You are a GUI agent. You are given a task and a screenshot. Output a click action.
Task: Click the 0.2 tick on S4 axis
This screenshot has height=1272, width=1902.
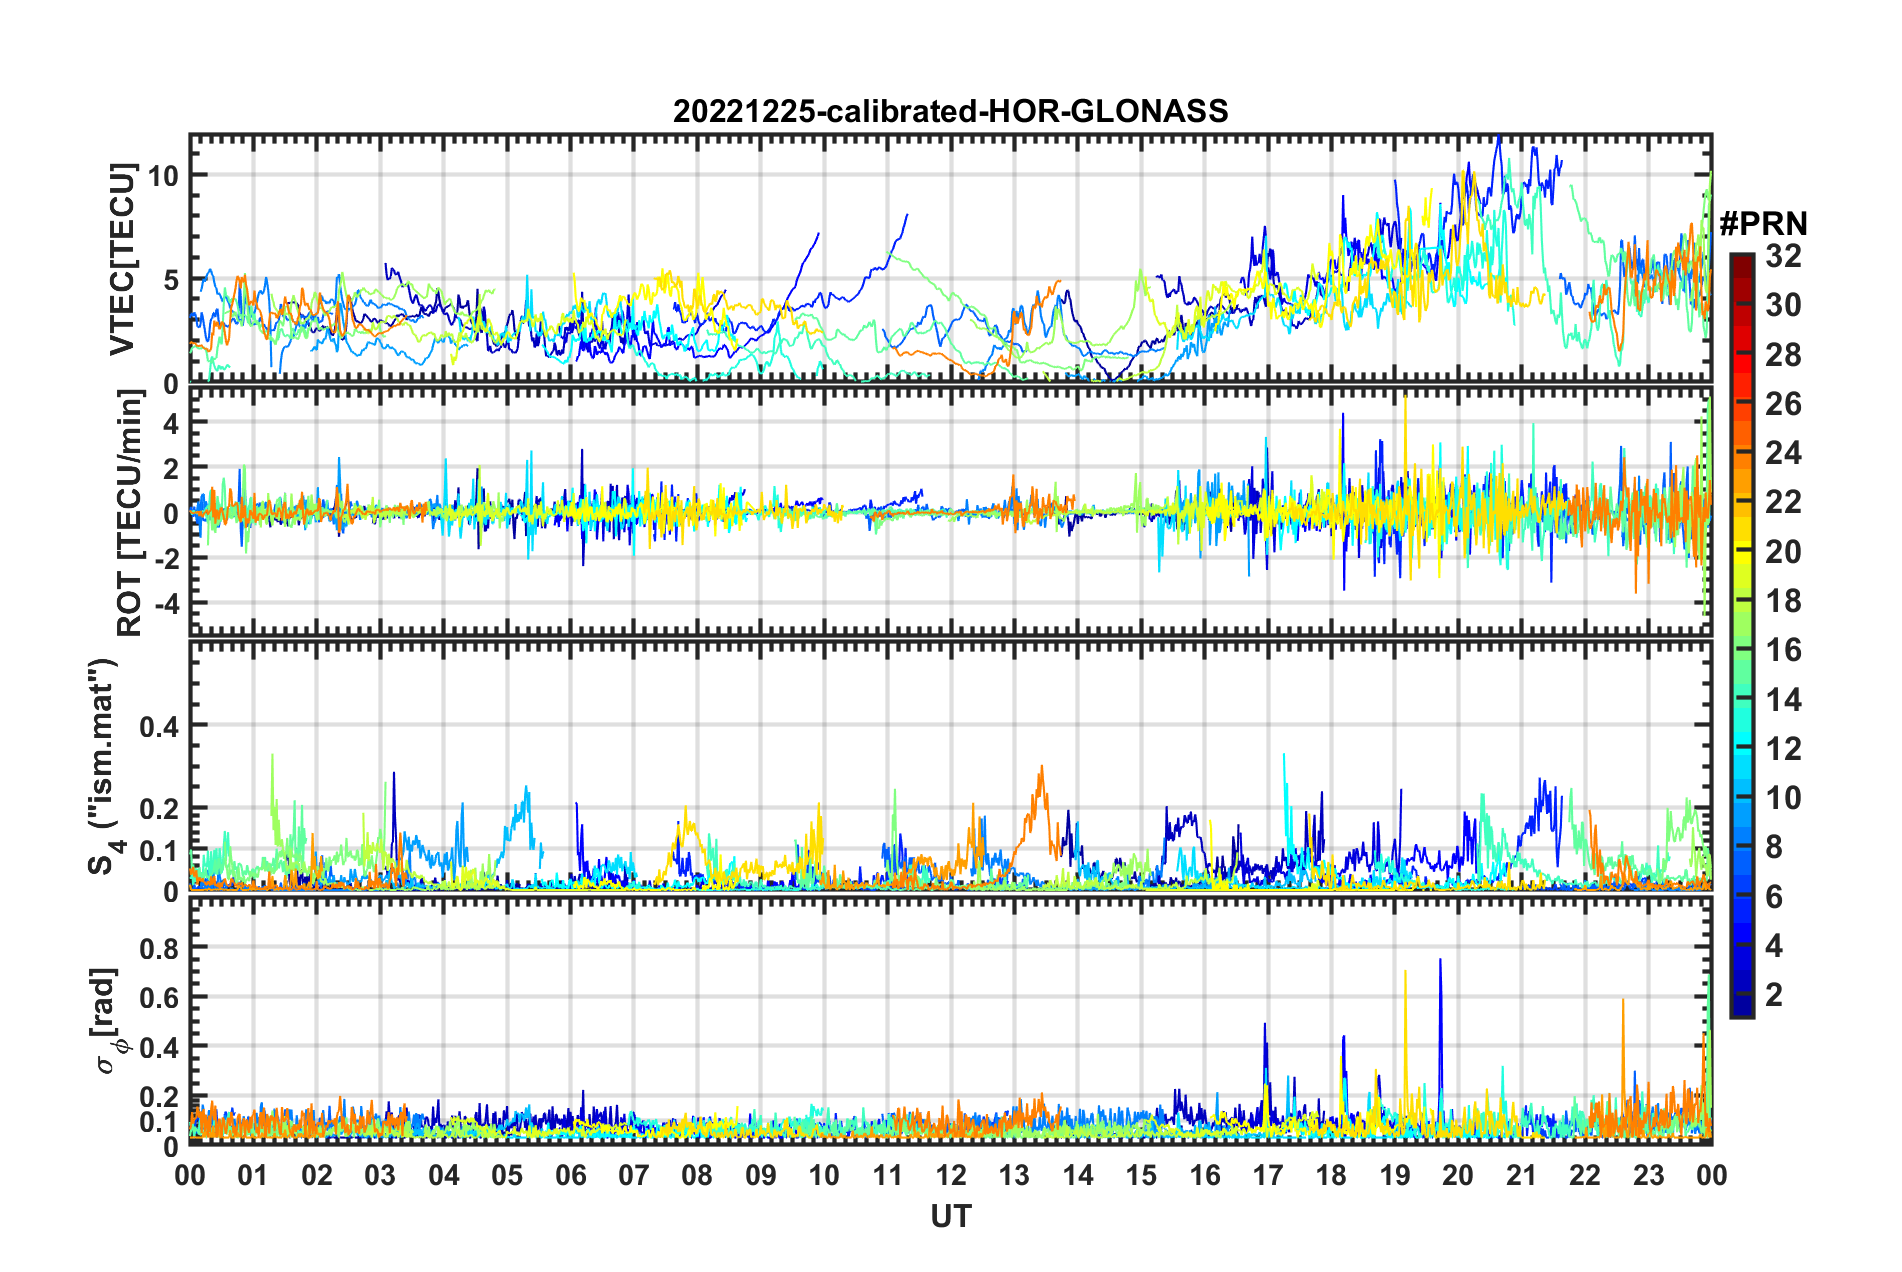coord(158,808)
